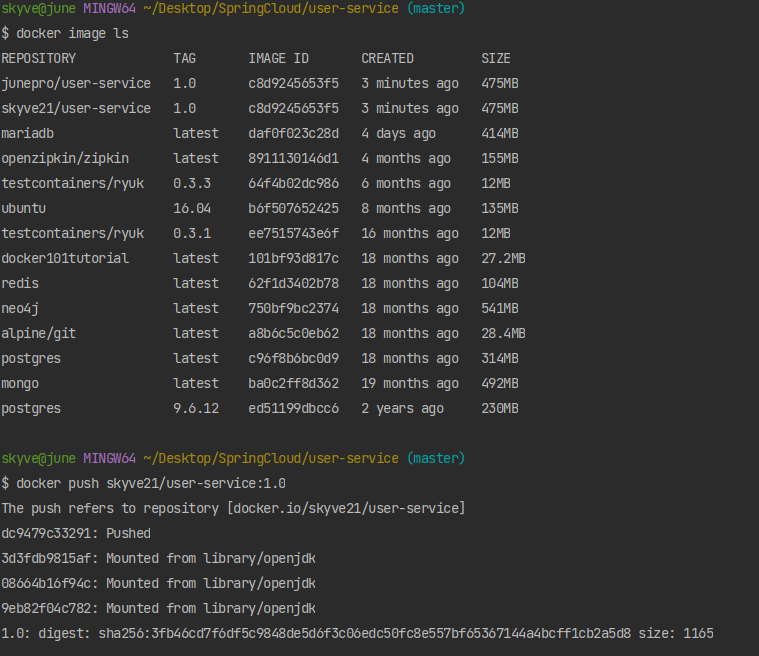Click the 'size: 1165' text
This screenshot has width=759, height=656.
click(676, 634)
